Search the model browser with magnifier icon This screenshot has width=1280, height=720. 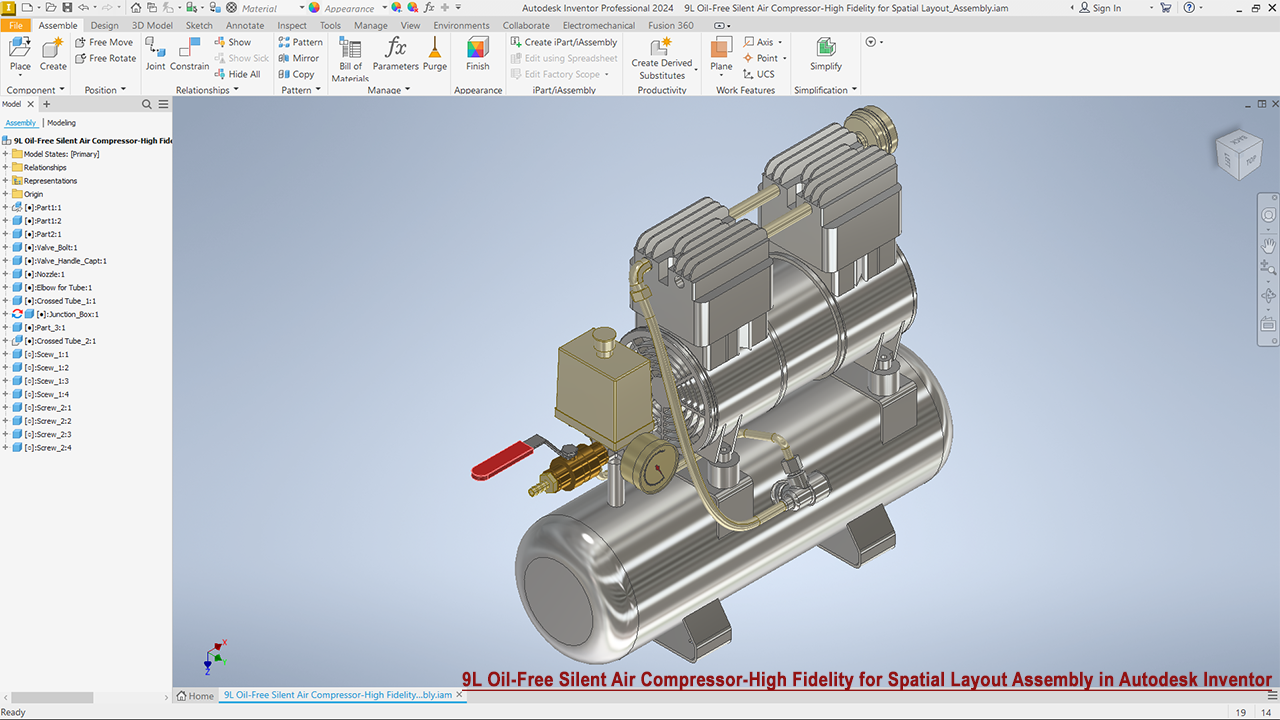tap(147, 104)
